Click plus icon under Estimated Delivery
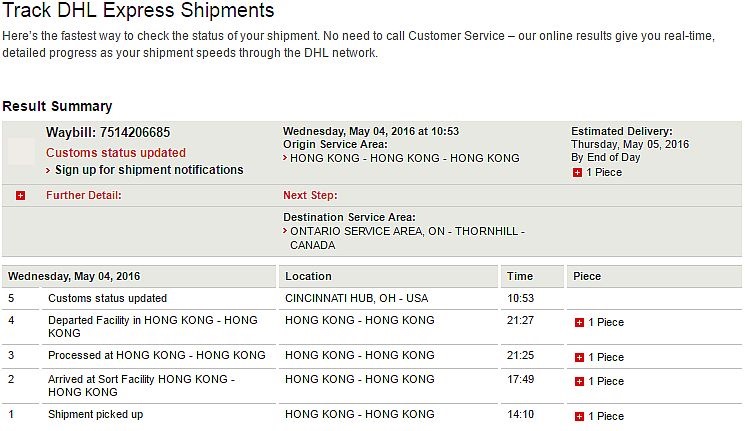Screen dimensions: 745x431 coord(577,173)
